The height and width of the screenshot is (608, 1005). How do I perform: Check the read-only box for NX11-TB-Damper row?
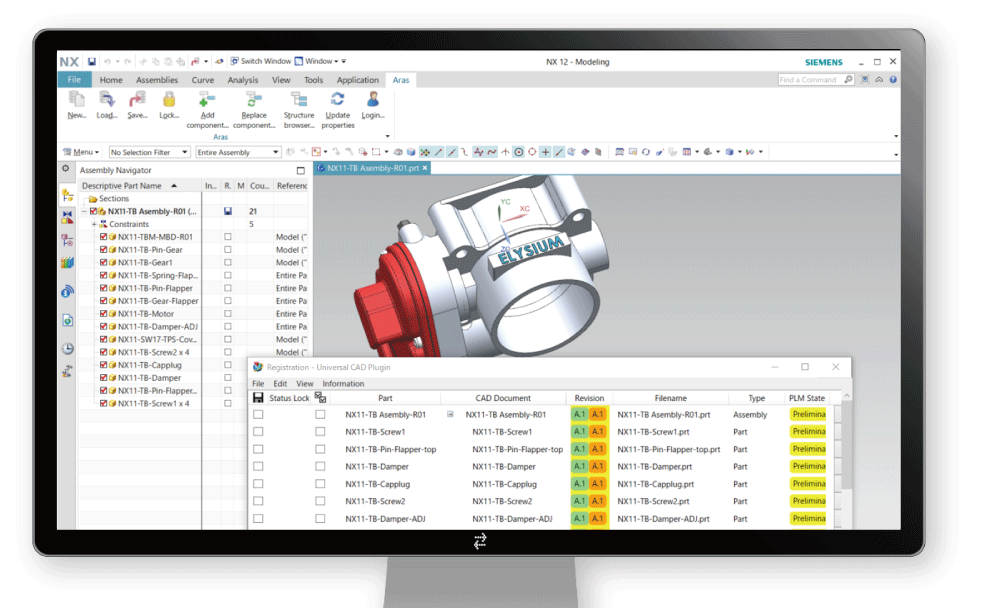(x=228, y=377)
